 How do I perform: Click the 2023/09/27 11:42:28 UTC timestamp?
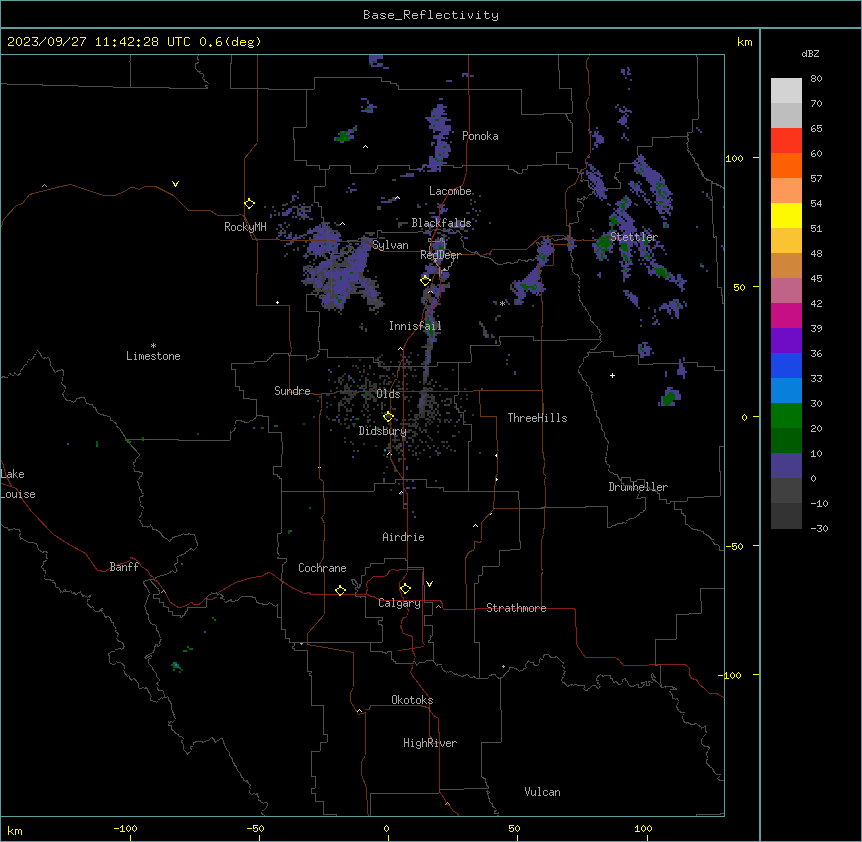[x=99, y=42]
